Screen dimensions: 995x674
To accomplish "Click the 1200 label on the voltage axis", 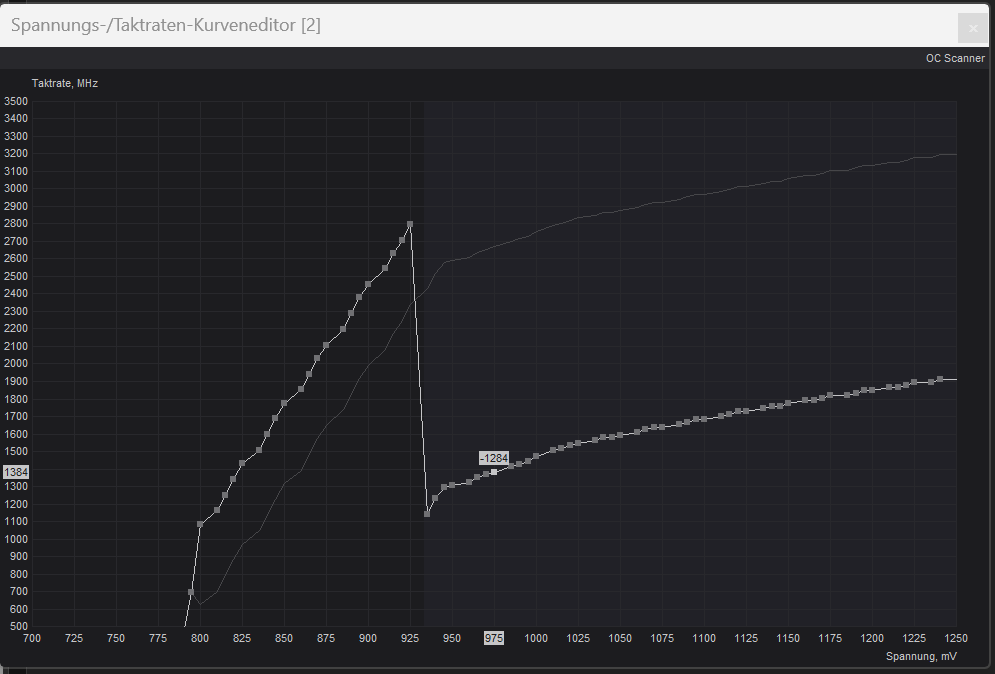I will [872, 638].
